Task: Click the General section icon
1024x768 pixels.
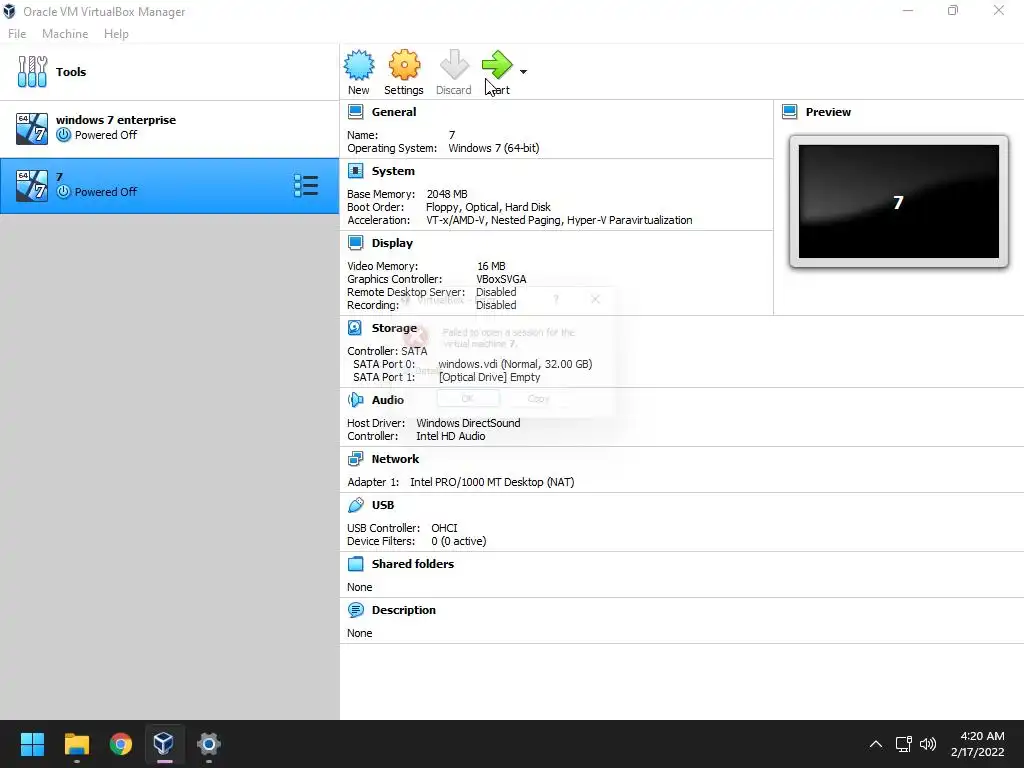Action: point(355,112)
